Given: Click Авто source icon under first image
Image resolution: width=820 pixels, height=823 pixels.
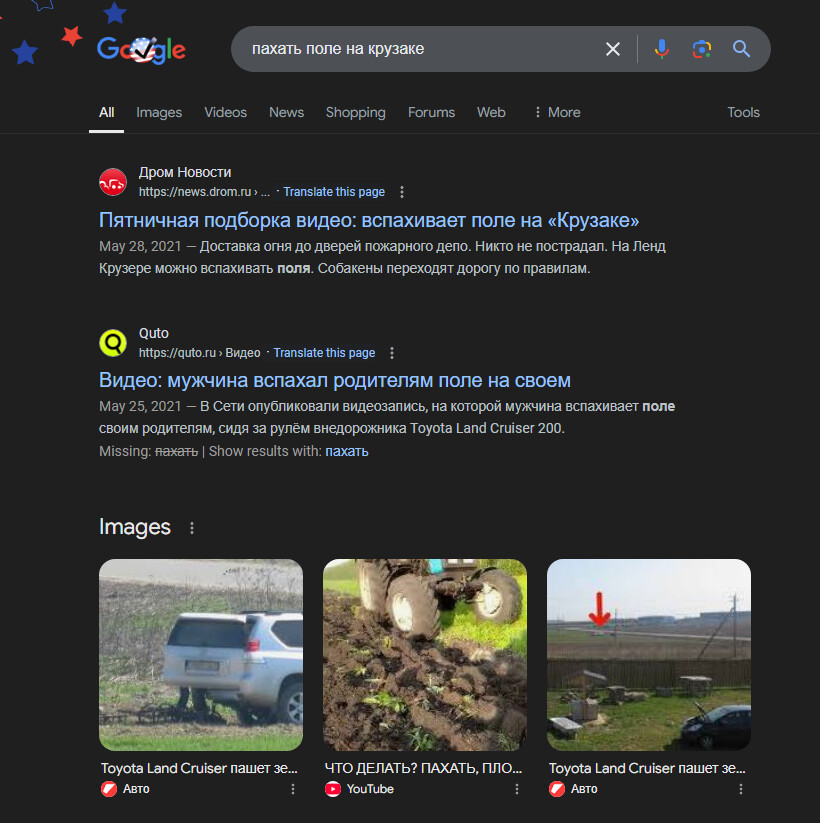Looking at the screenshot, I should click(x=109, y=789).
